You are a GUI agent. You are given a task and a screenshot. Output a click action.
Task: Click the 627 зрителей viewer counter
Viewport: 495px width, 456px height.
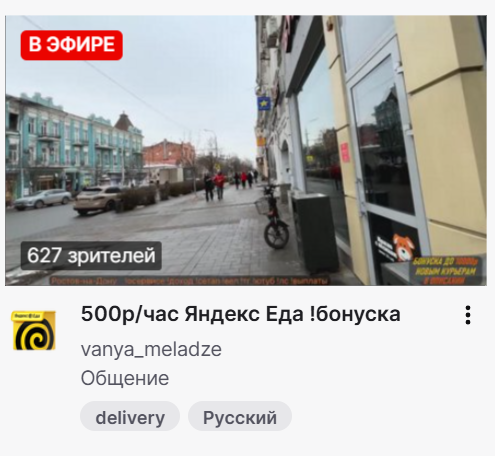91,255
